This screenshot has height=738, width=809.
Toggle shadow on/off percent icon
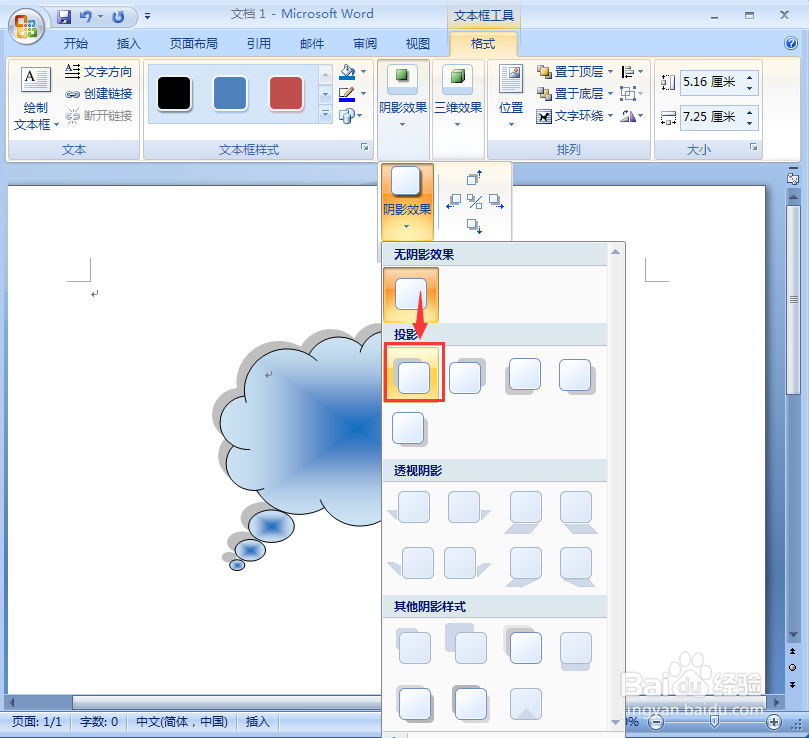pyautogui.click(x=475, y=201)
